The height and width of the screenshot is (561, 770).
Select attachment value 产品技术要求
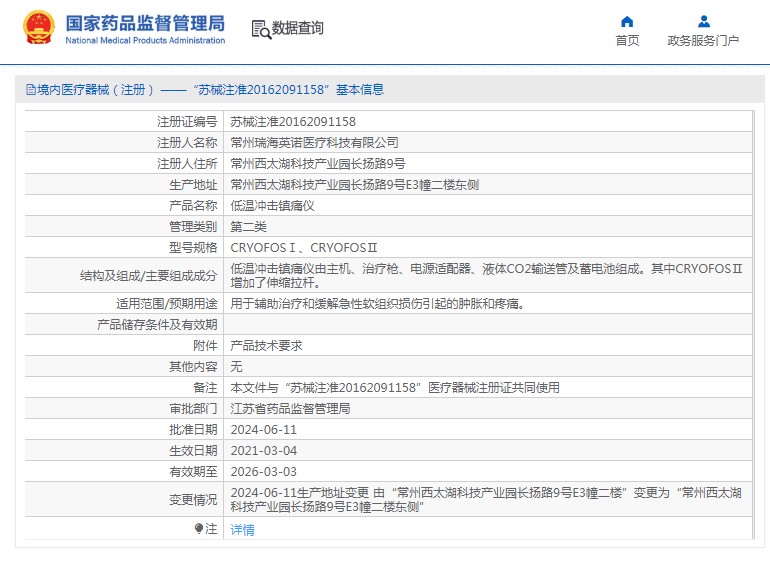267,346
